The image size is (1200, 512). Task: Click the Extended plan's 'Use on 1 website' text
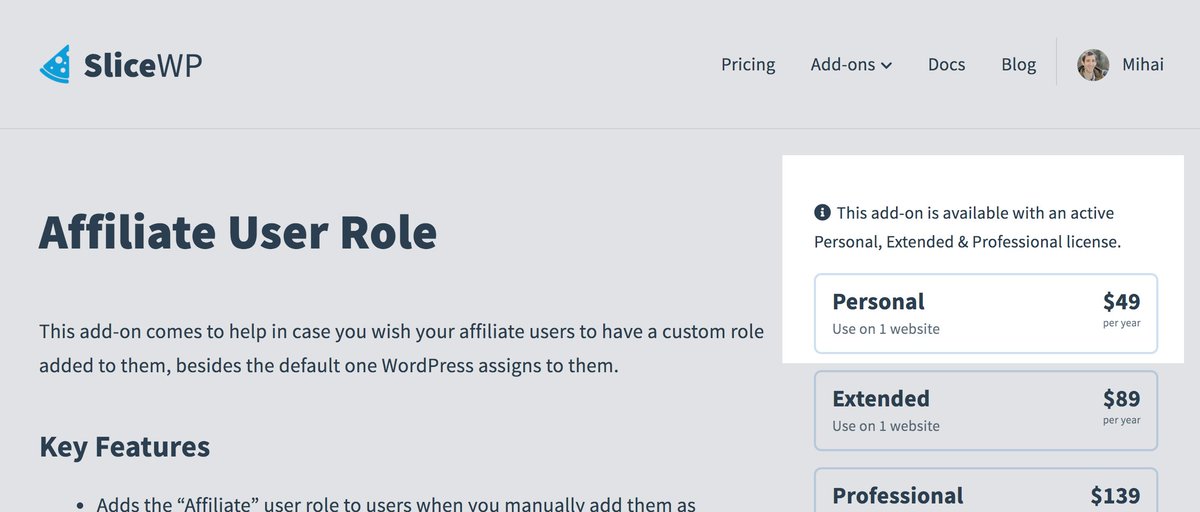tap(886, 425)
